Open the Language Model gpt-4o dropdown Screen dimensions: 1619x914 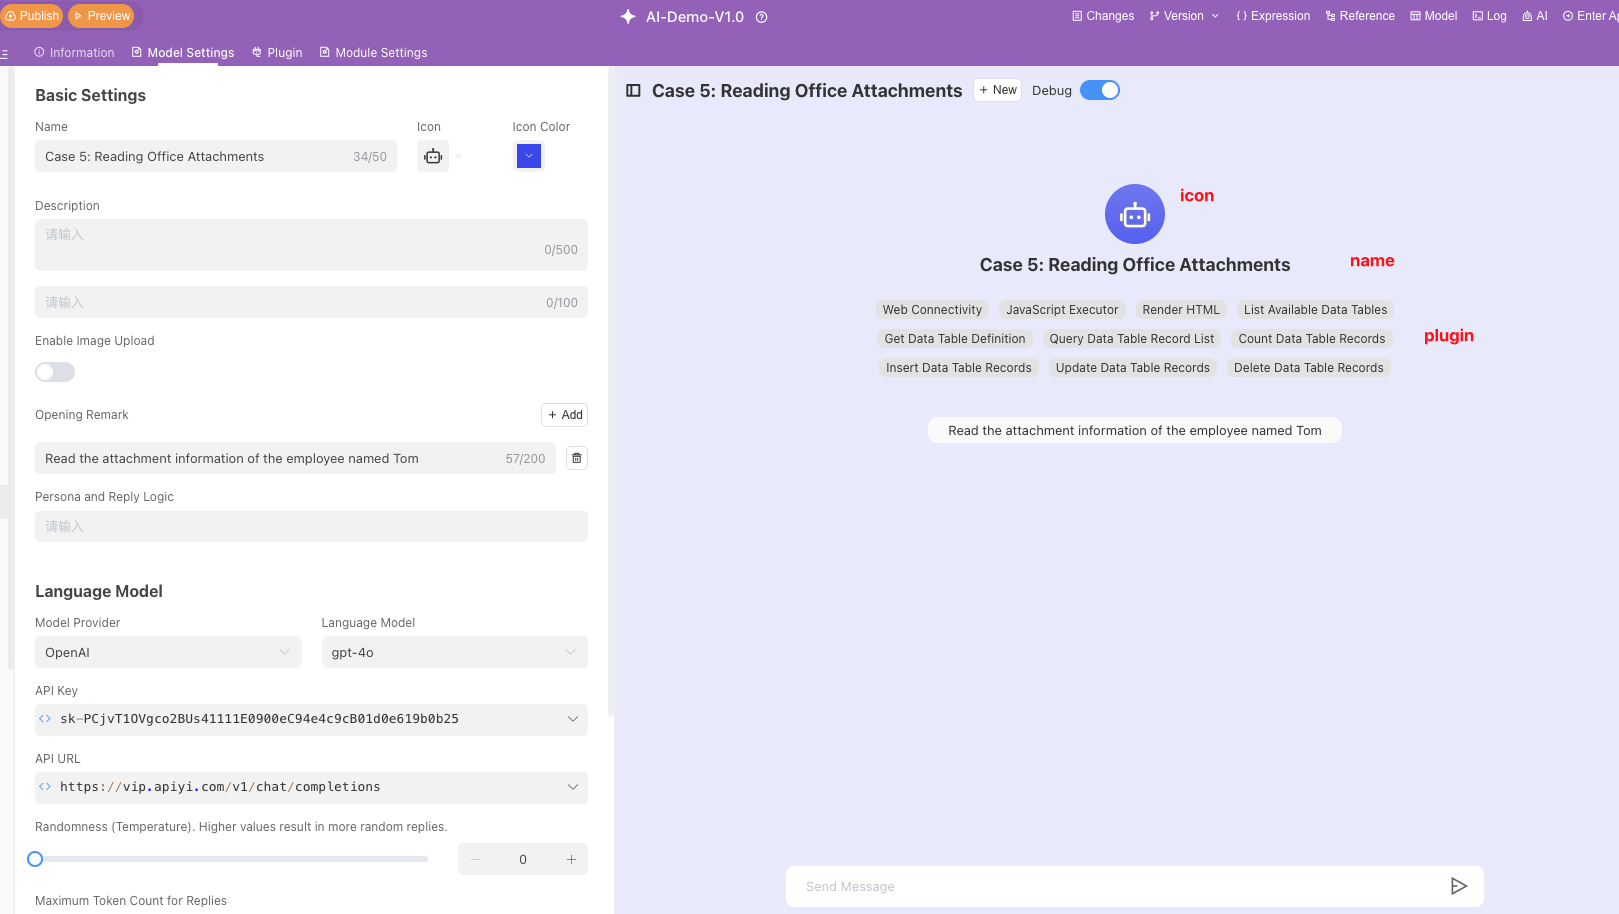click(454, 652)
